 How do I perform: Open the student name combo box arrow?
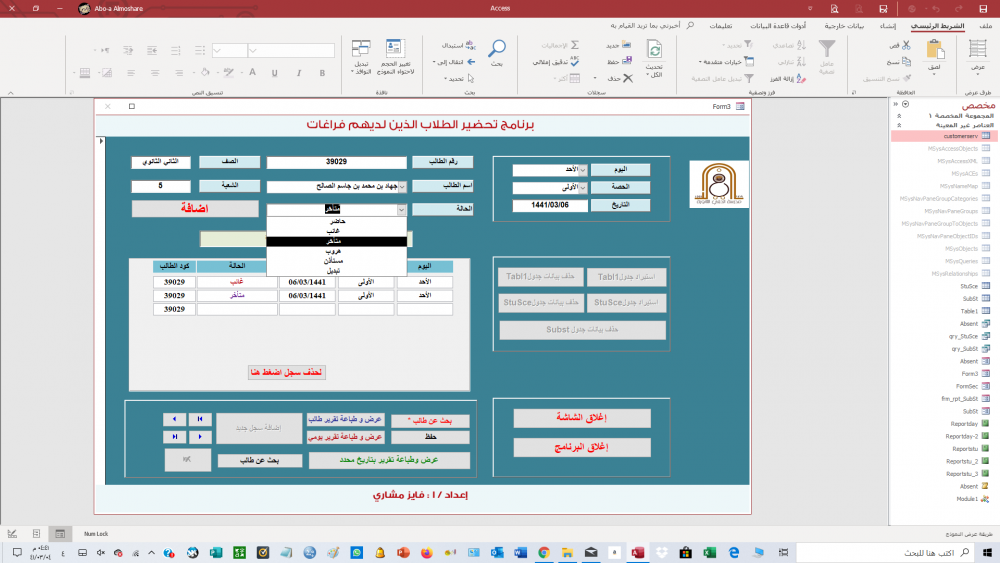tap(402, 187)
